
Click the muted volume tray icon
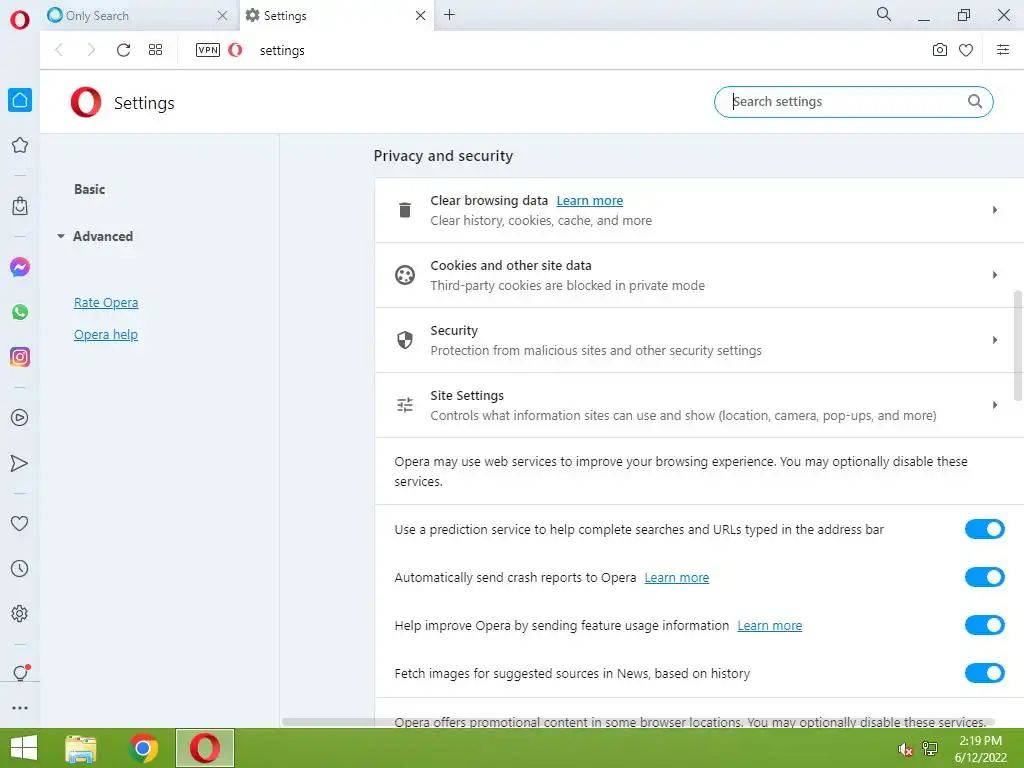click(905, 749)
